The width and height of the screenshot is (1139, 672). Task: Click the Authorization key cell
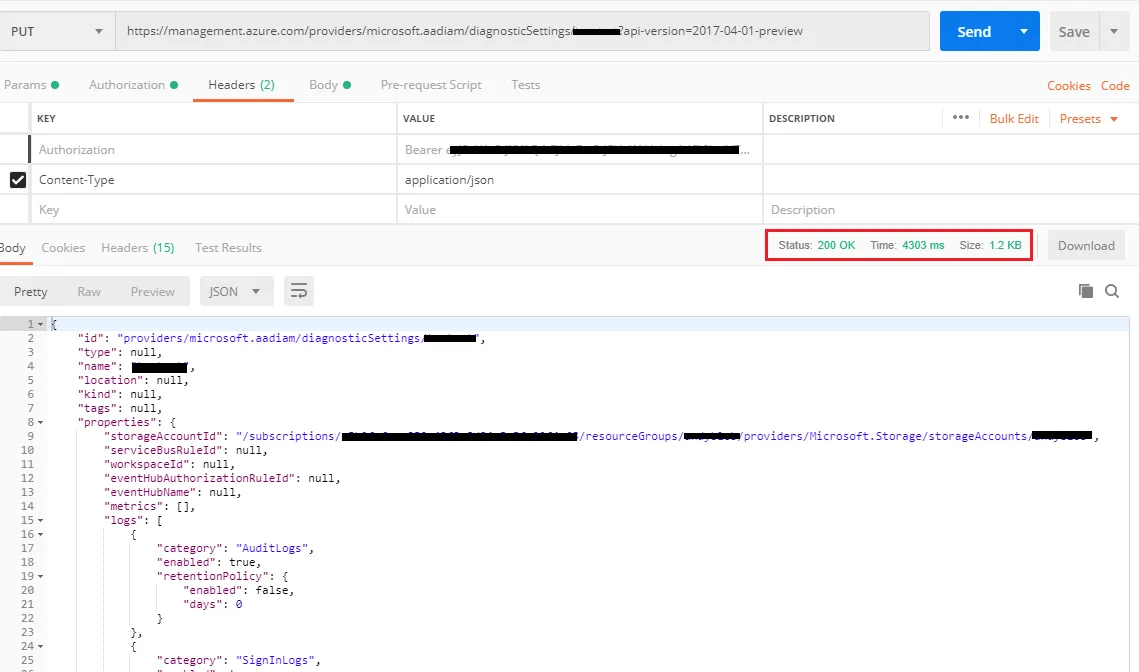[x=214, y=150]
